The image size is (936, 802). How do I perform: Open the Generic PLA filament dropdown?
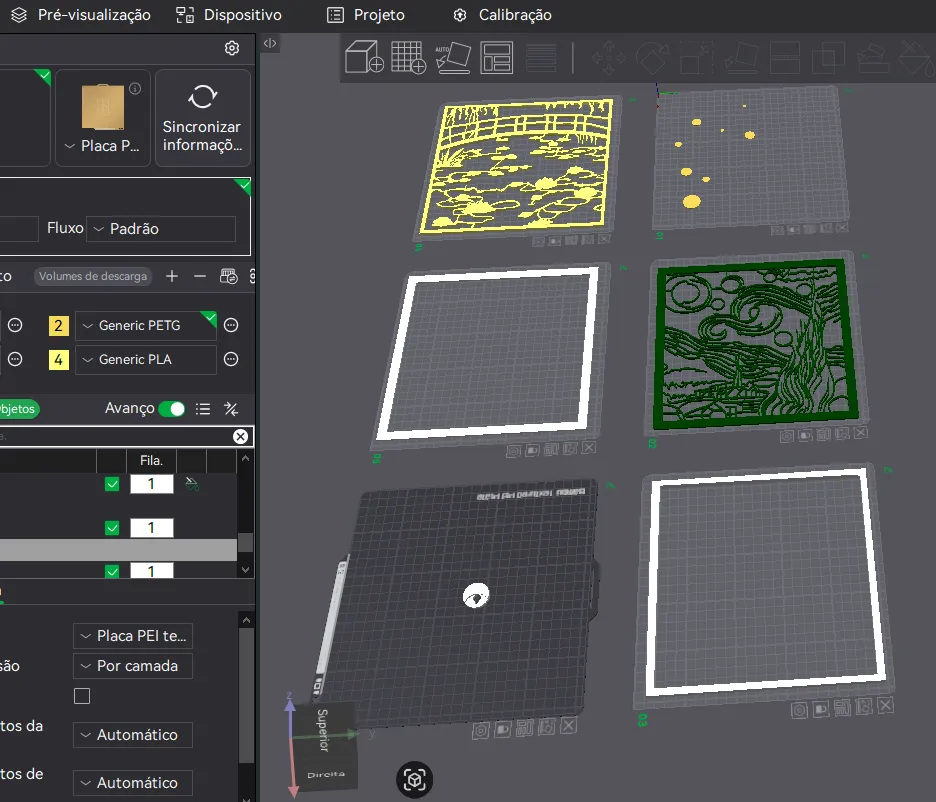[x=146, y=359]
